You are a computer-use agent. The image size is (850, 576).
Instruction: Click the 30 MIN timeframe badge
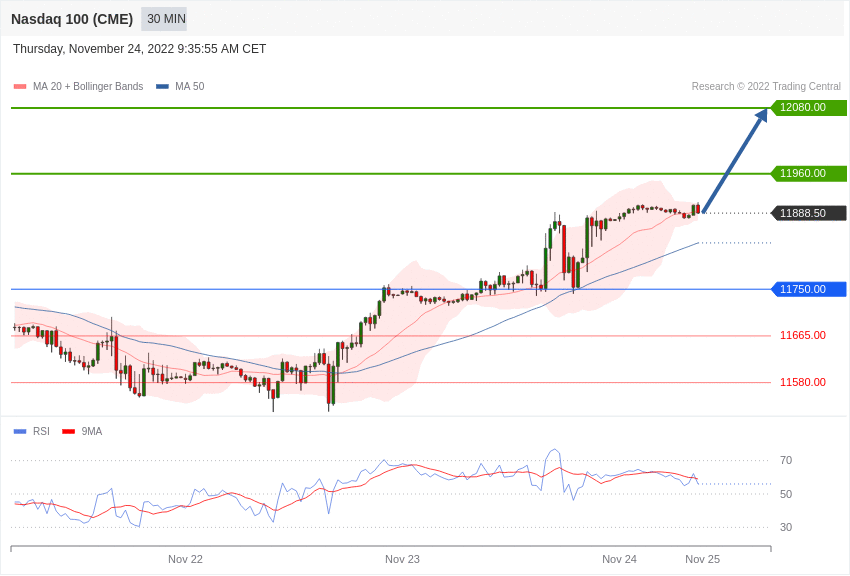(164, 19)
